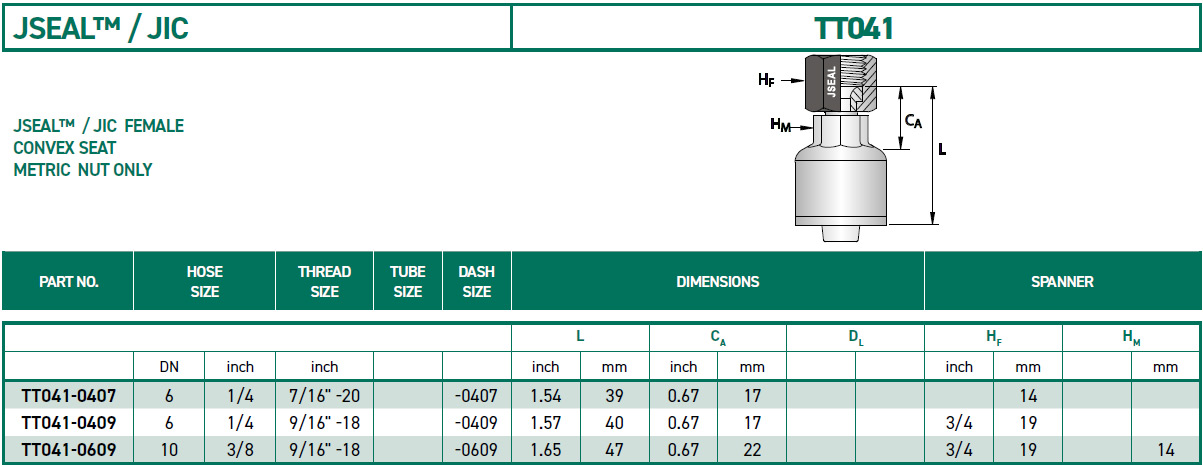Click DN value 6 in TT041-0407 row
Viewport: 1203px width, 467px height.
[169, 396]
